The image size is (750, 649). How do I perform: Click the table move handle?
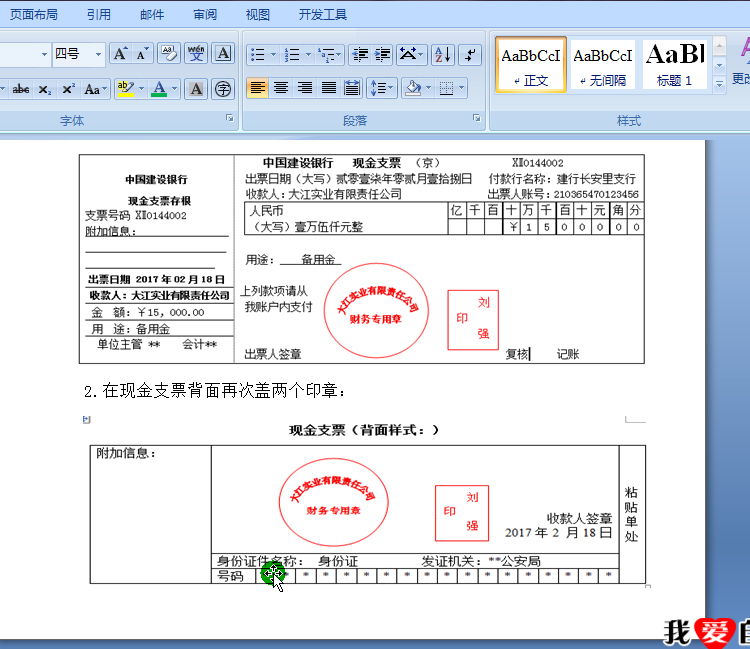click(x=87, y=419)
